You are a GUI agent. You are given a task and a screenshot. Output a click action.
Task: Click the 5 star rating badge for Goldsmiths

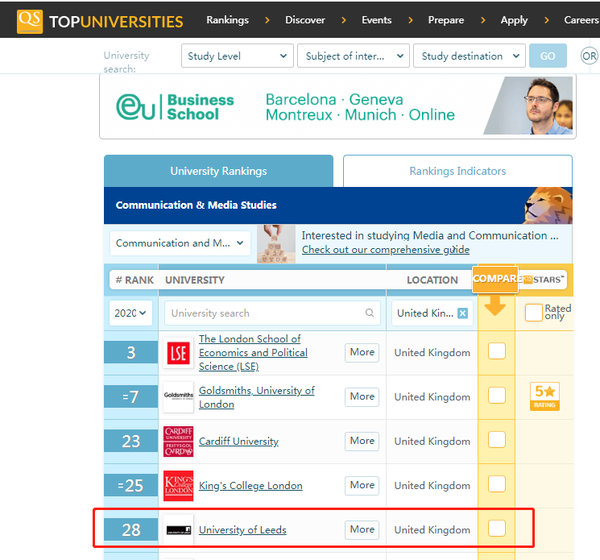pos(545,396)
